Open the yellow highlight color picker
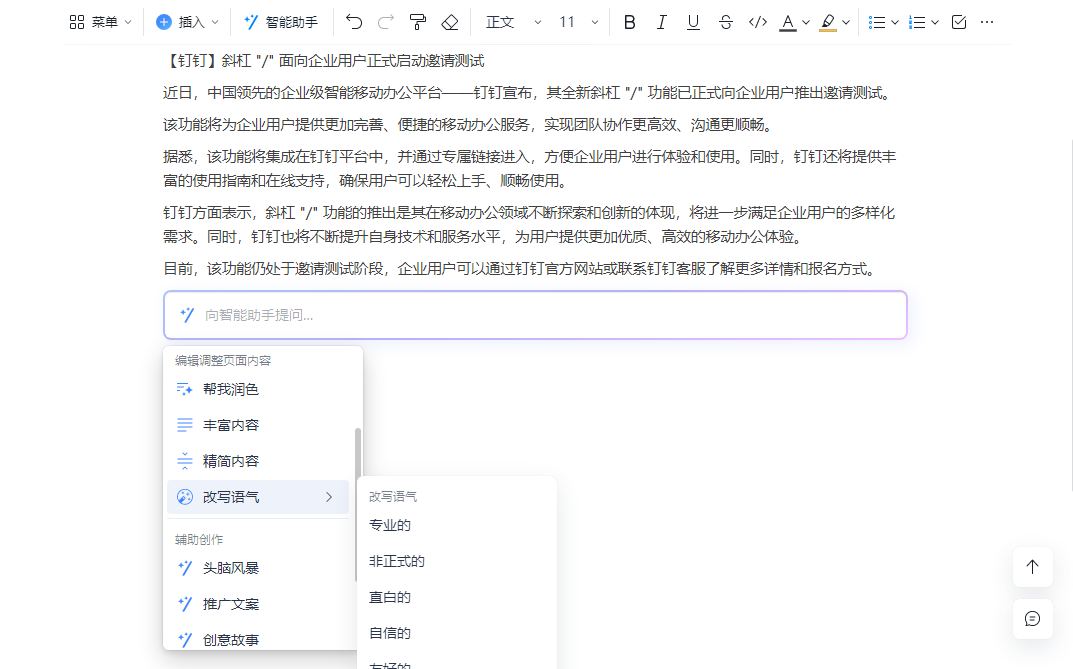The width and height of the screenshot is (1073, 669). pyautogui.click(x=834, y=22)
